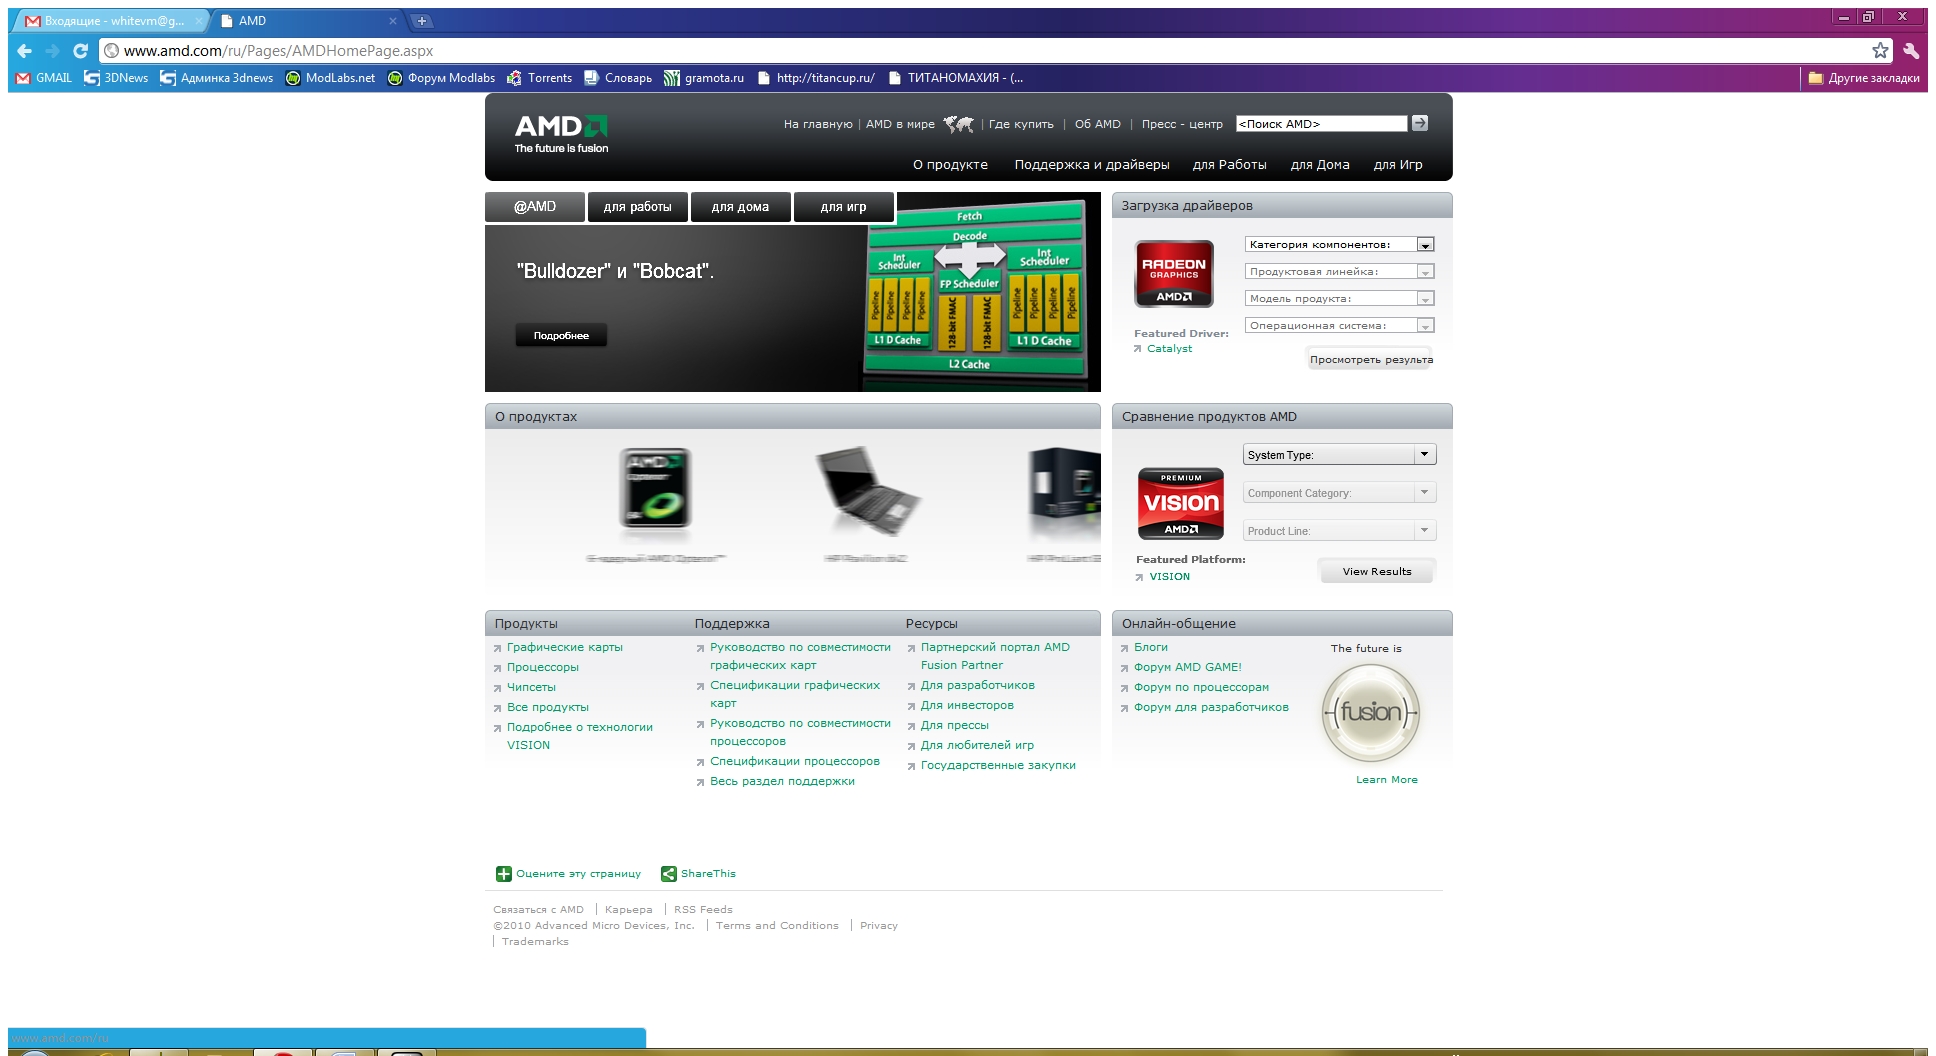The width and height of the screenshot is (1936, 1056).
Task: Open the Словарь bookmark
Action: (618, 78)
